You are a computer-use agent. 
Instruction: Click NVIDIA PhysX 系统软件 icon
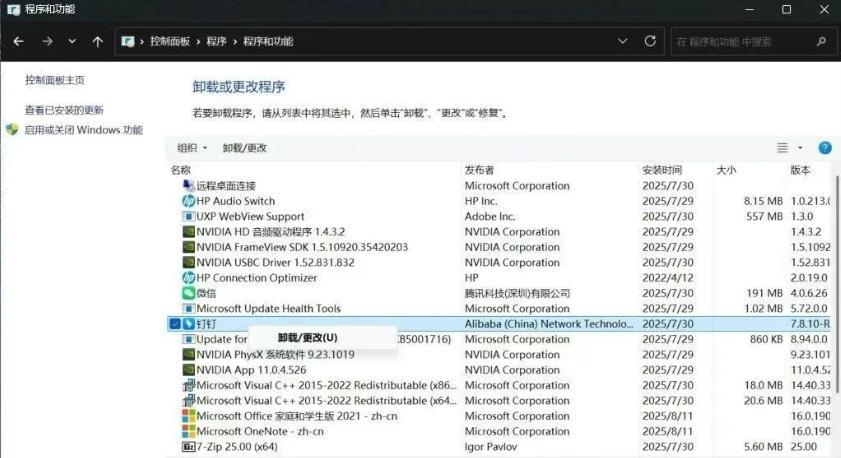click(x=188, y=354)
